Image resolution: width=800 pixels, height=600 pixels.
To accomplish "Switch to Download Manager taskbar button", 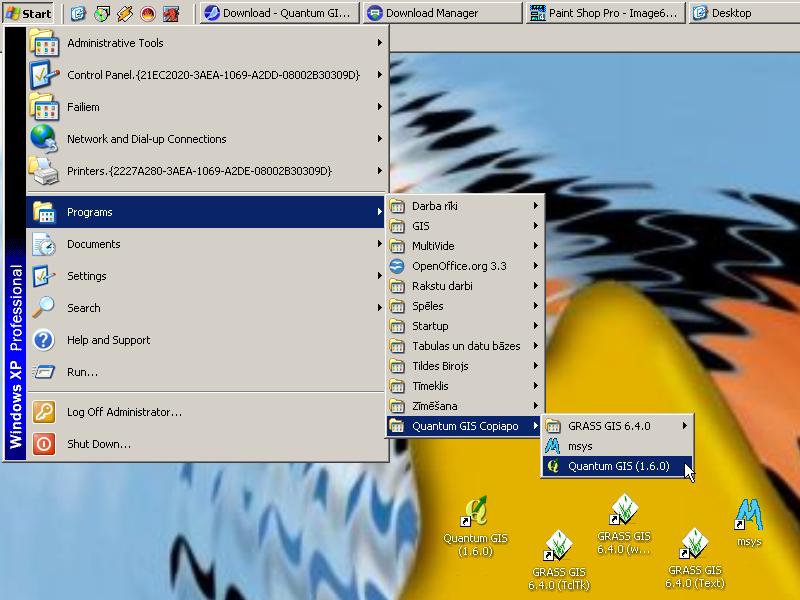I will point(442,13).
